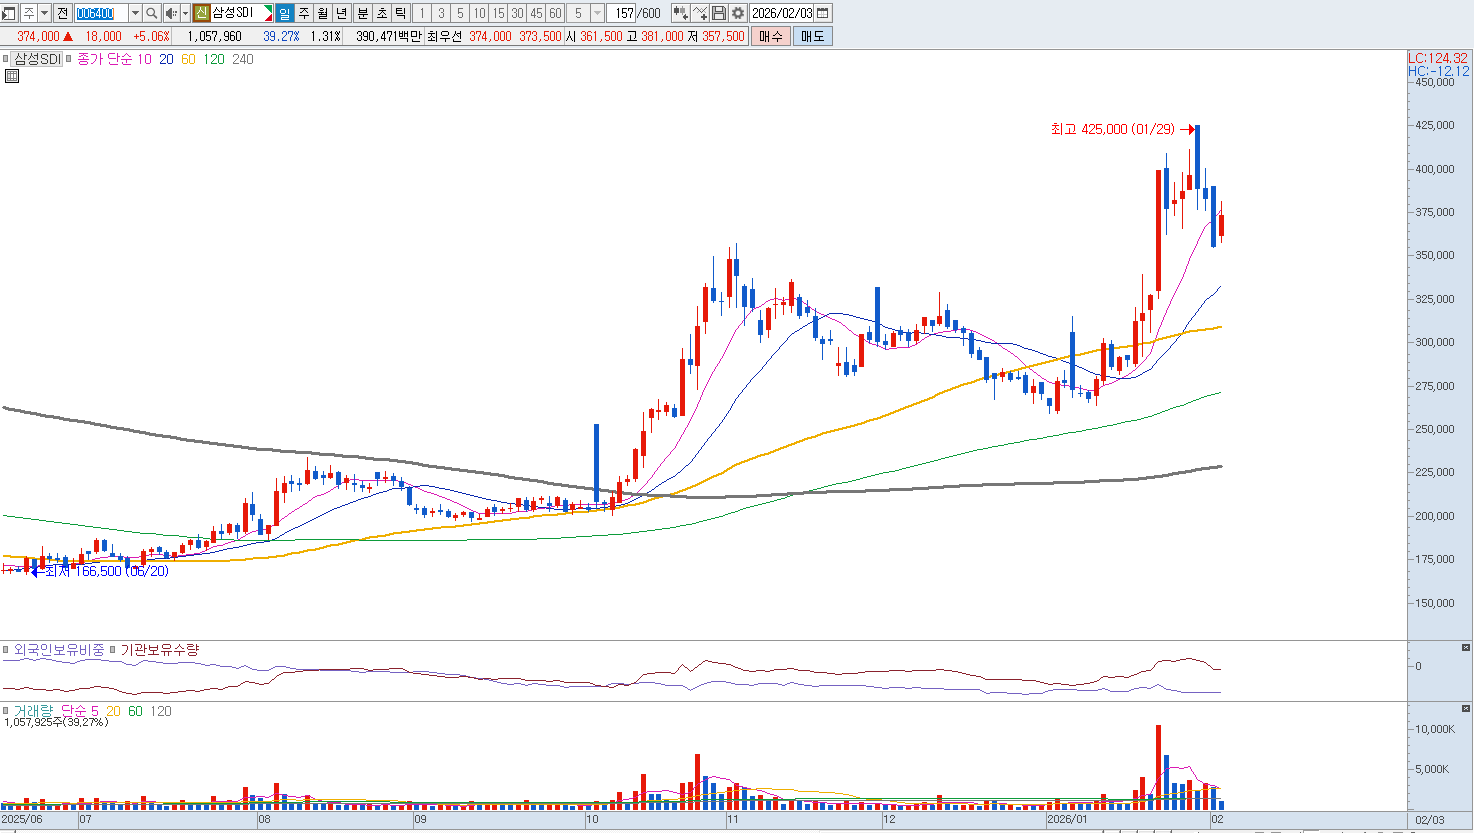Toggle the 거래량 volume indicator marker
The height and width of the screenshot is (833, 1474).
pos(6,711)
